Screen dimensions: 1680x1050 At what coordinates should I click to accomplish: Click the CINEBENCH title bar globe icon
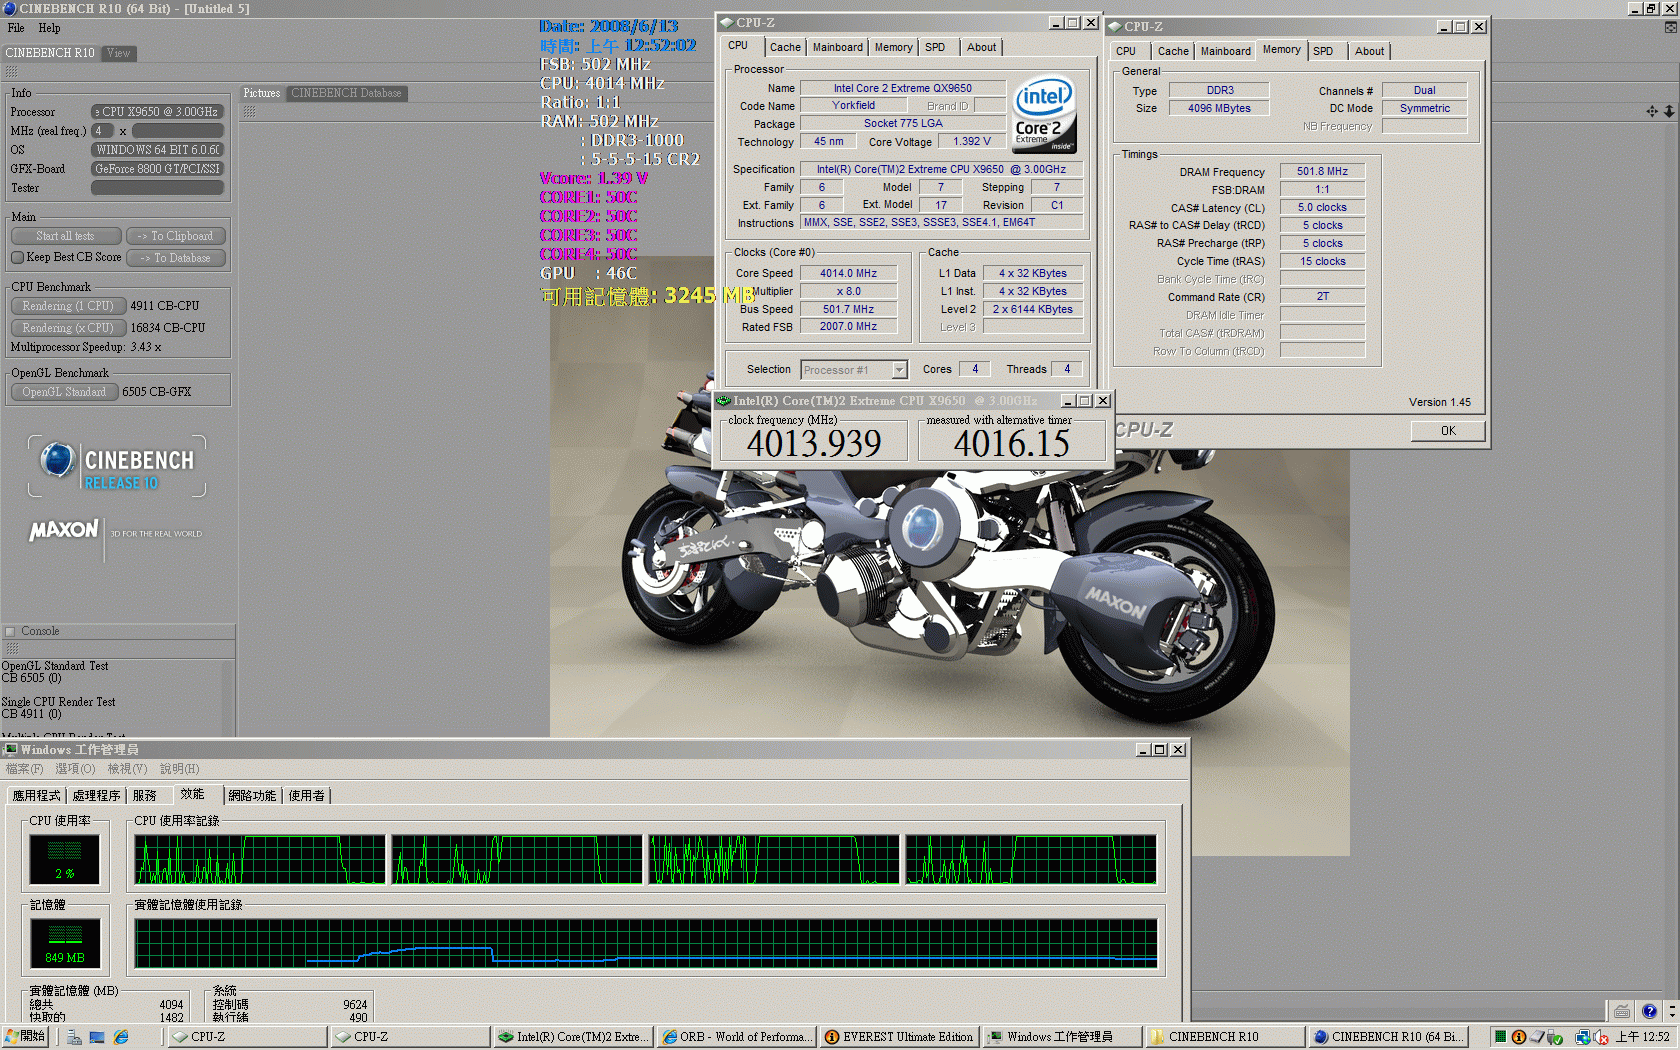(10, 8)
